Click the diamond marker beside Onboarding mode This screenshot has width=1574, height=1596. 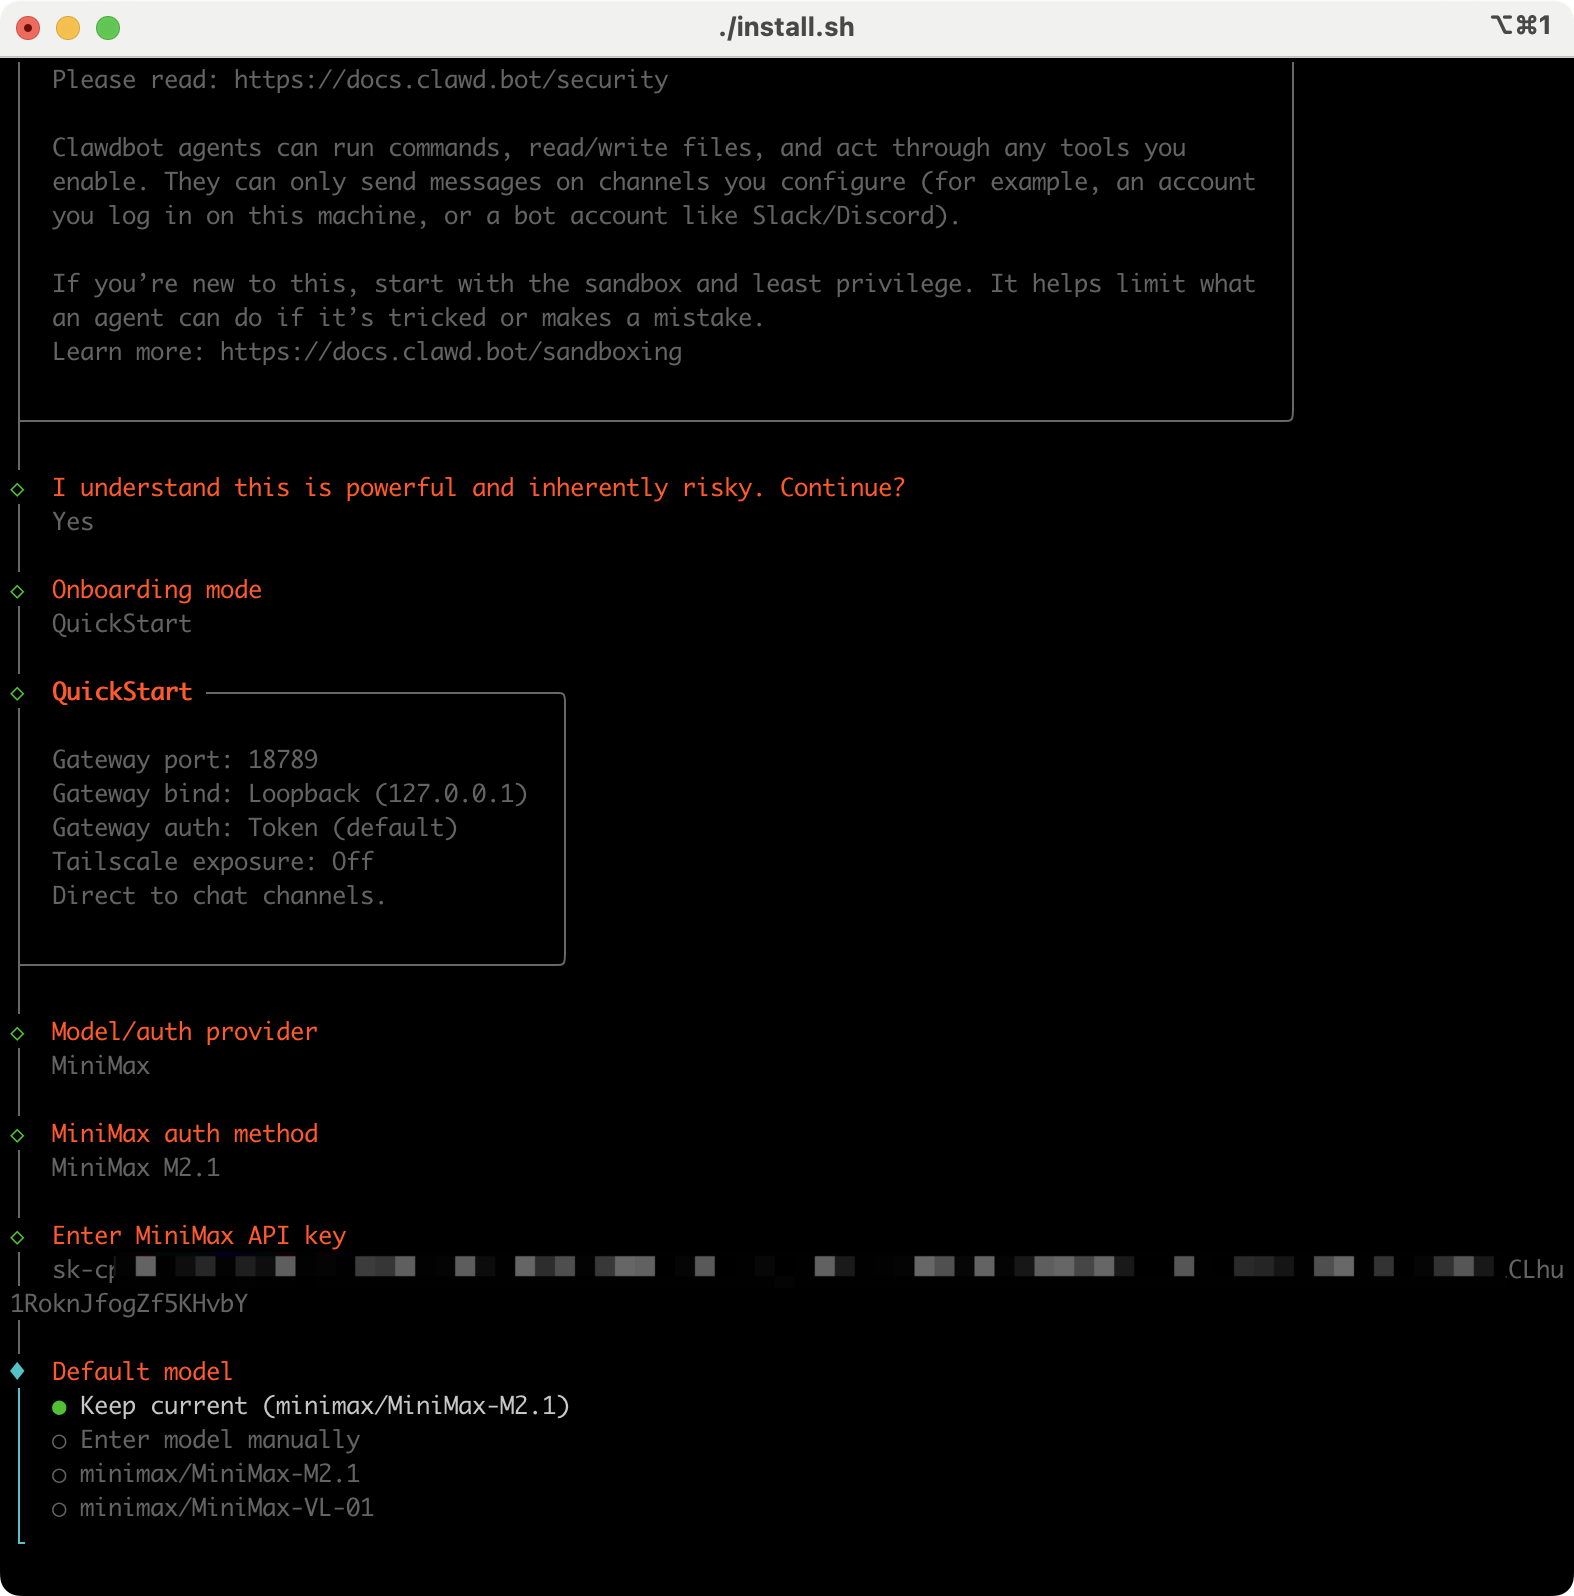tap(17, 591)
